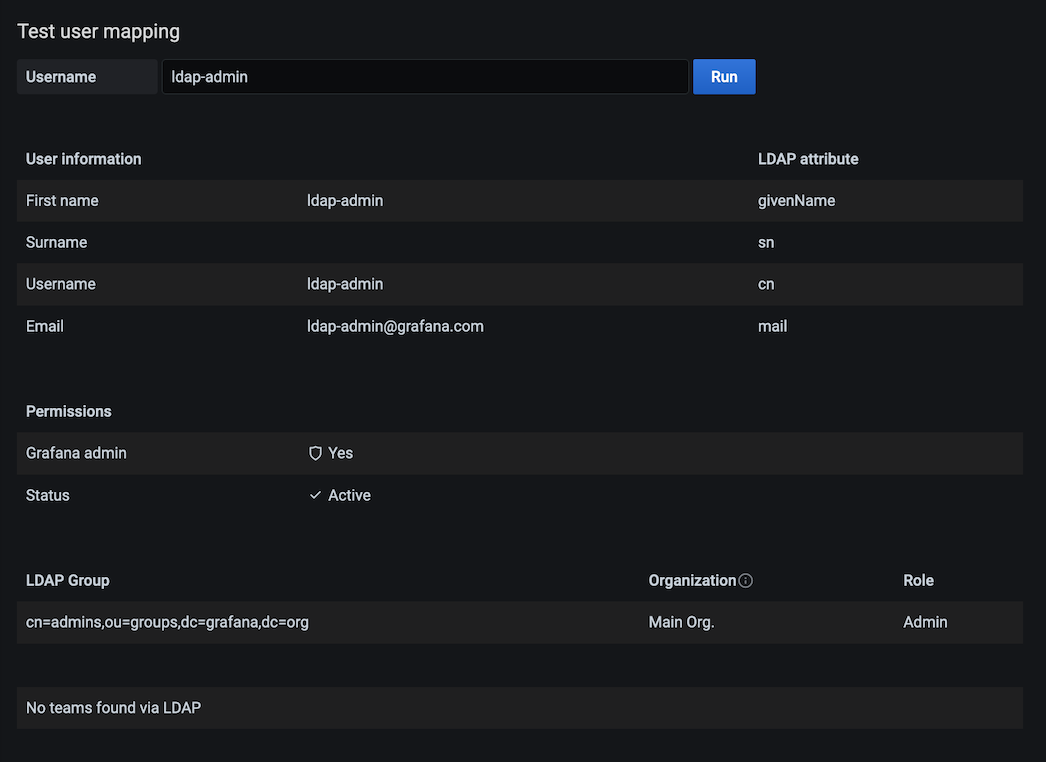Click the Admin role value
Image resolution: width=1046 pixels, height=762 pixels.
pyautogui.click(x=925, y=622)
